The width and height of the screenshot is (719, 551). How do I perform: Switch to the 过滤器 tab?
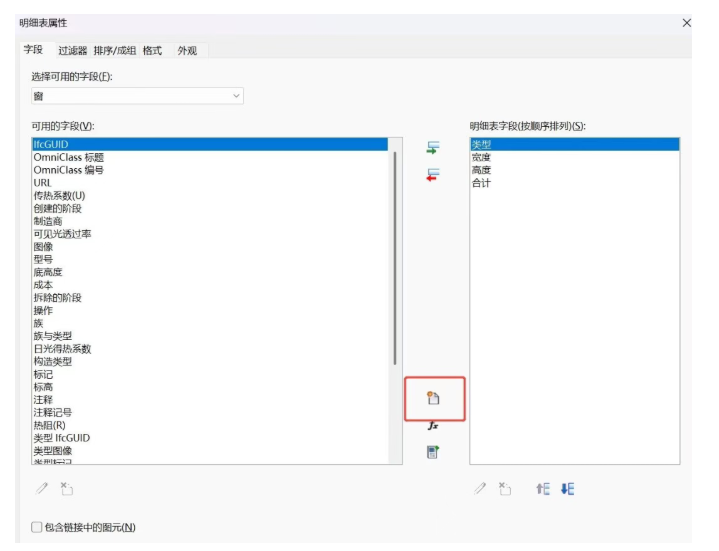(x=72, y=50)
